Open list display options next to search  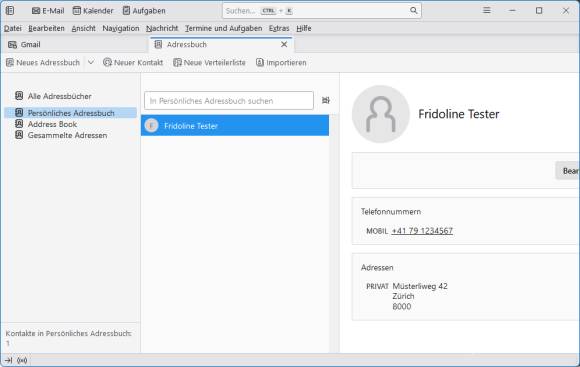326,100
